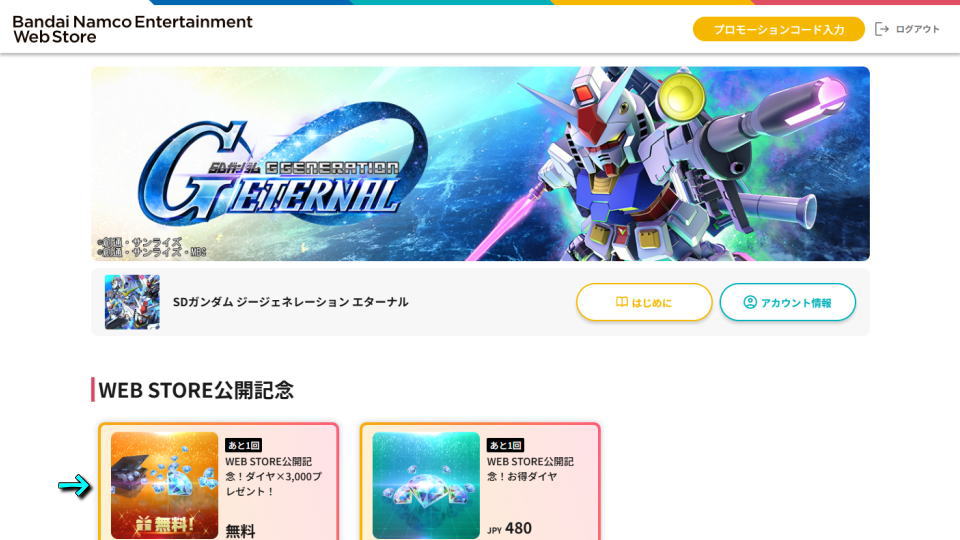Image resolution: width=960 pixels, height=540 pixels.
Task: Click the discounted diamond pack image
Action: 426,485
